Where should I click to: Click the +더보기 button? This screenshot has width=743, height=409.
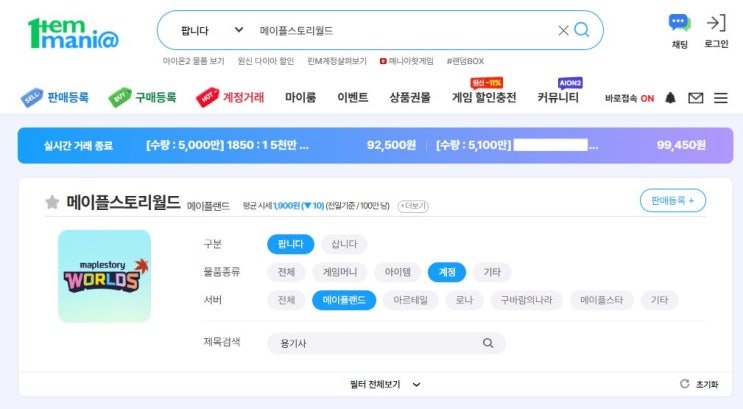tap(413, 206)
